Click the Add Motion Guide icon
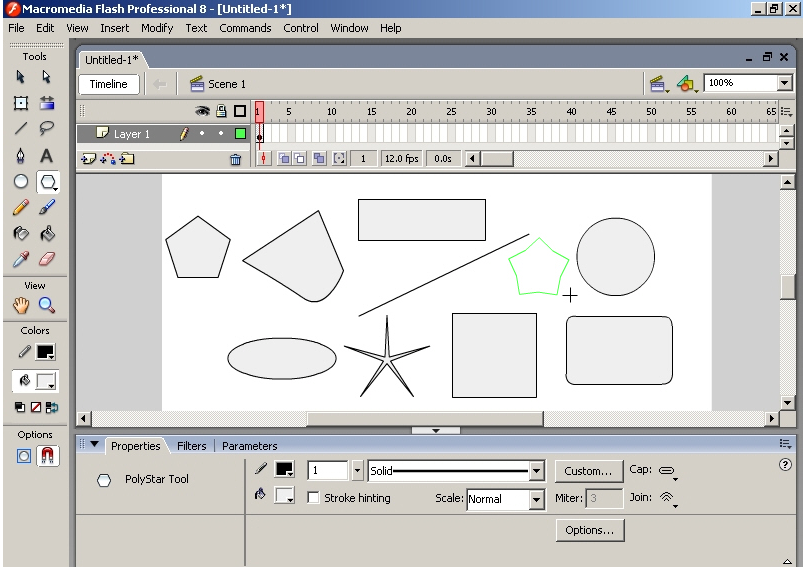 point(108,159)
